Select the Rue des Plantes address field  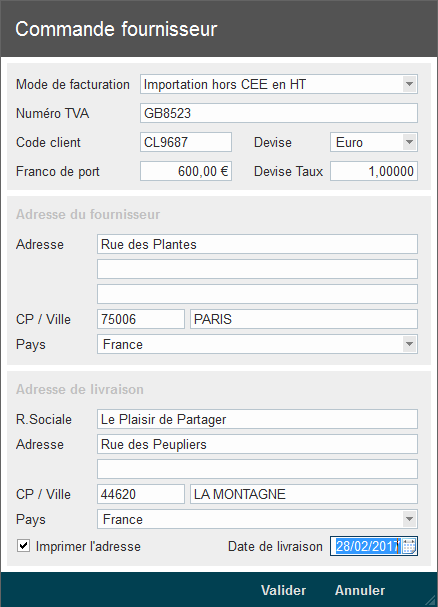tap(257, 244)
